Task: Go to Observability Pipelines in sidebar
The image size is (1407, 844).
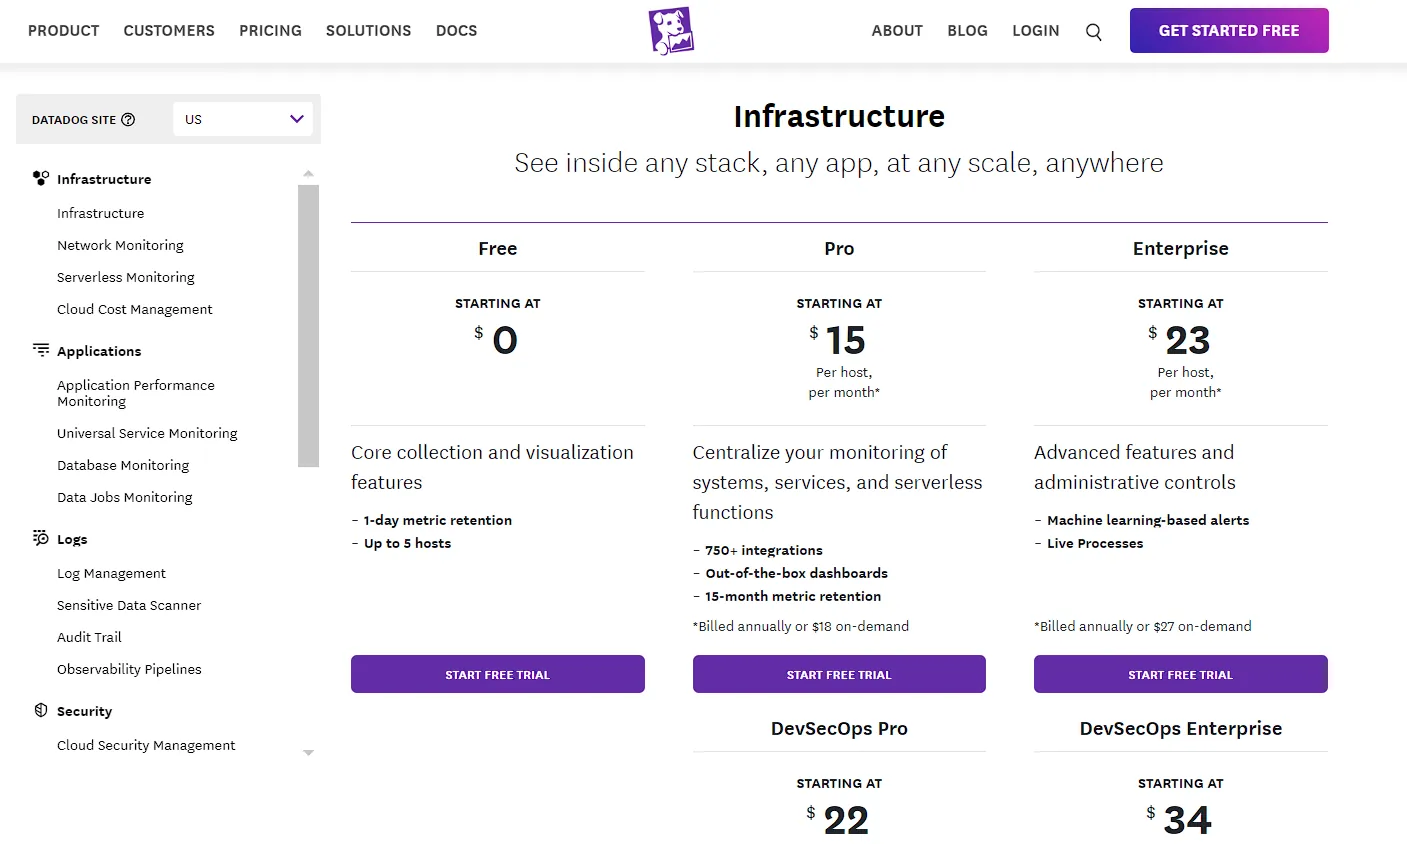Action: 129,669
